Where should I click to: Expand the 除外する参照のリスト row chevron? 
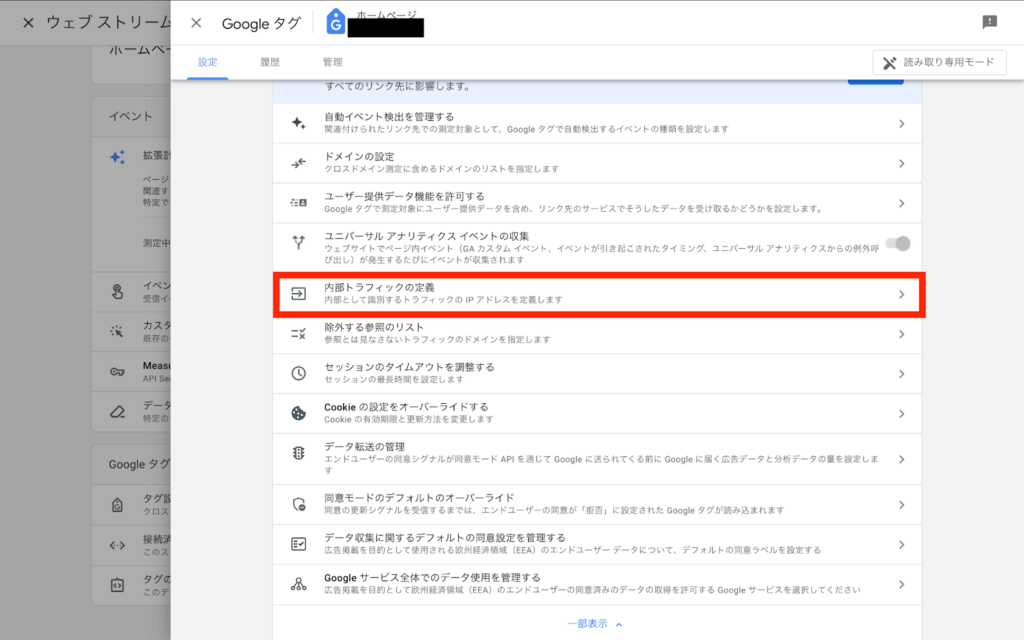pyautogui.click(x=902, y=336)
